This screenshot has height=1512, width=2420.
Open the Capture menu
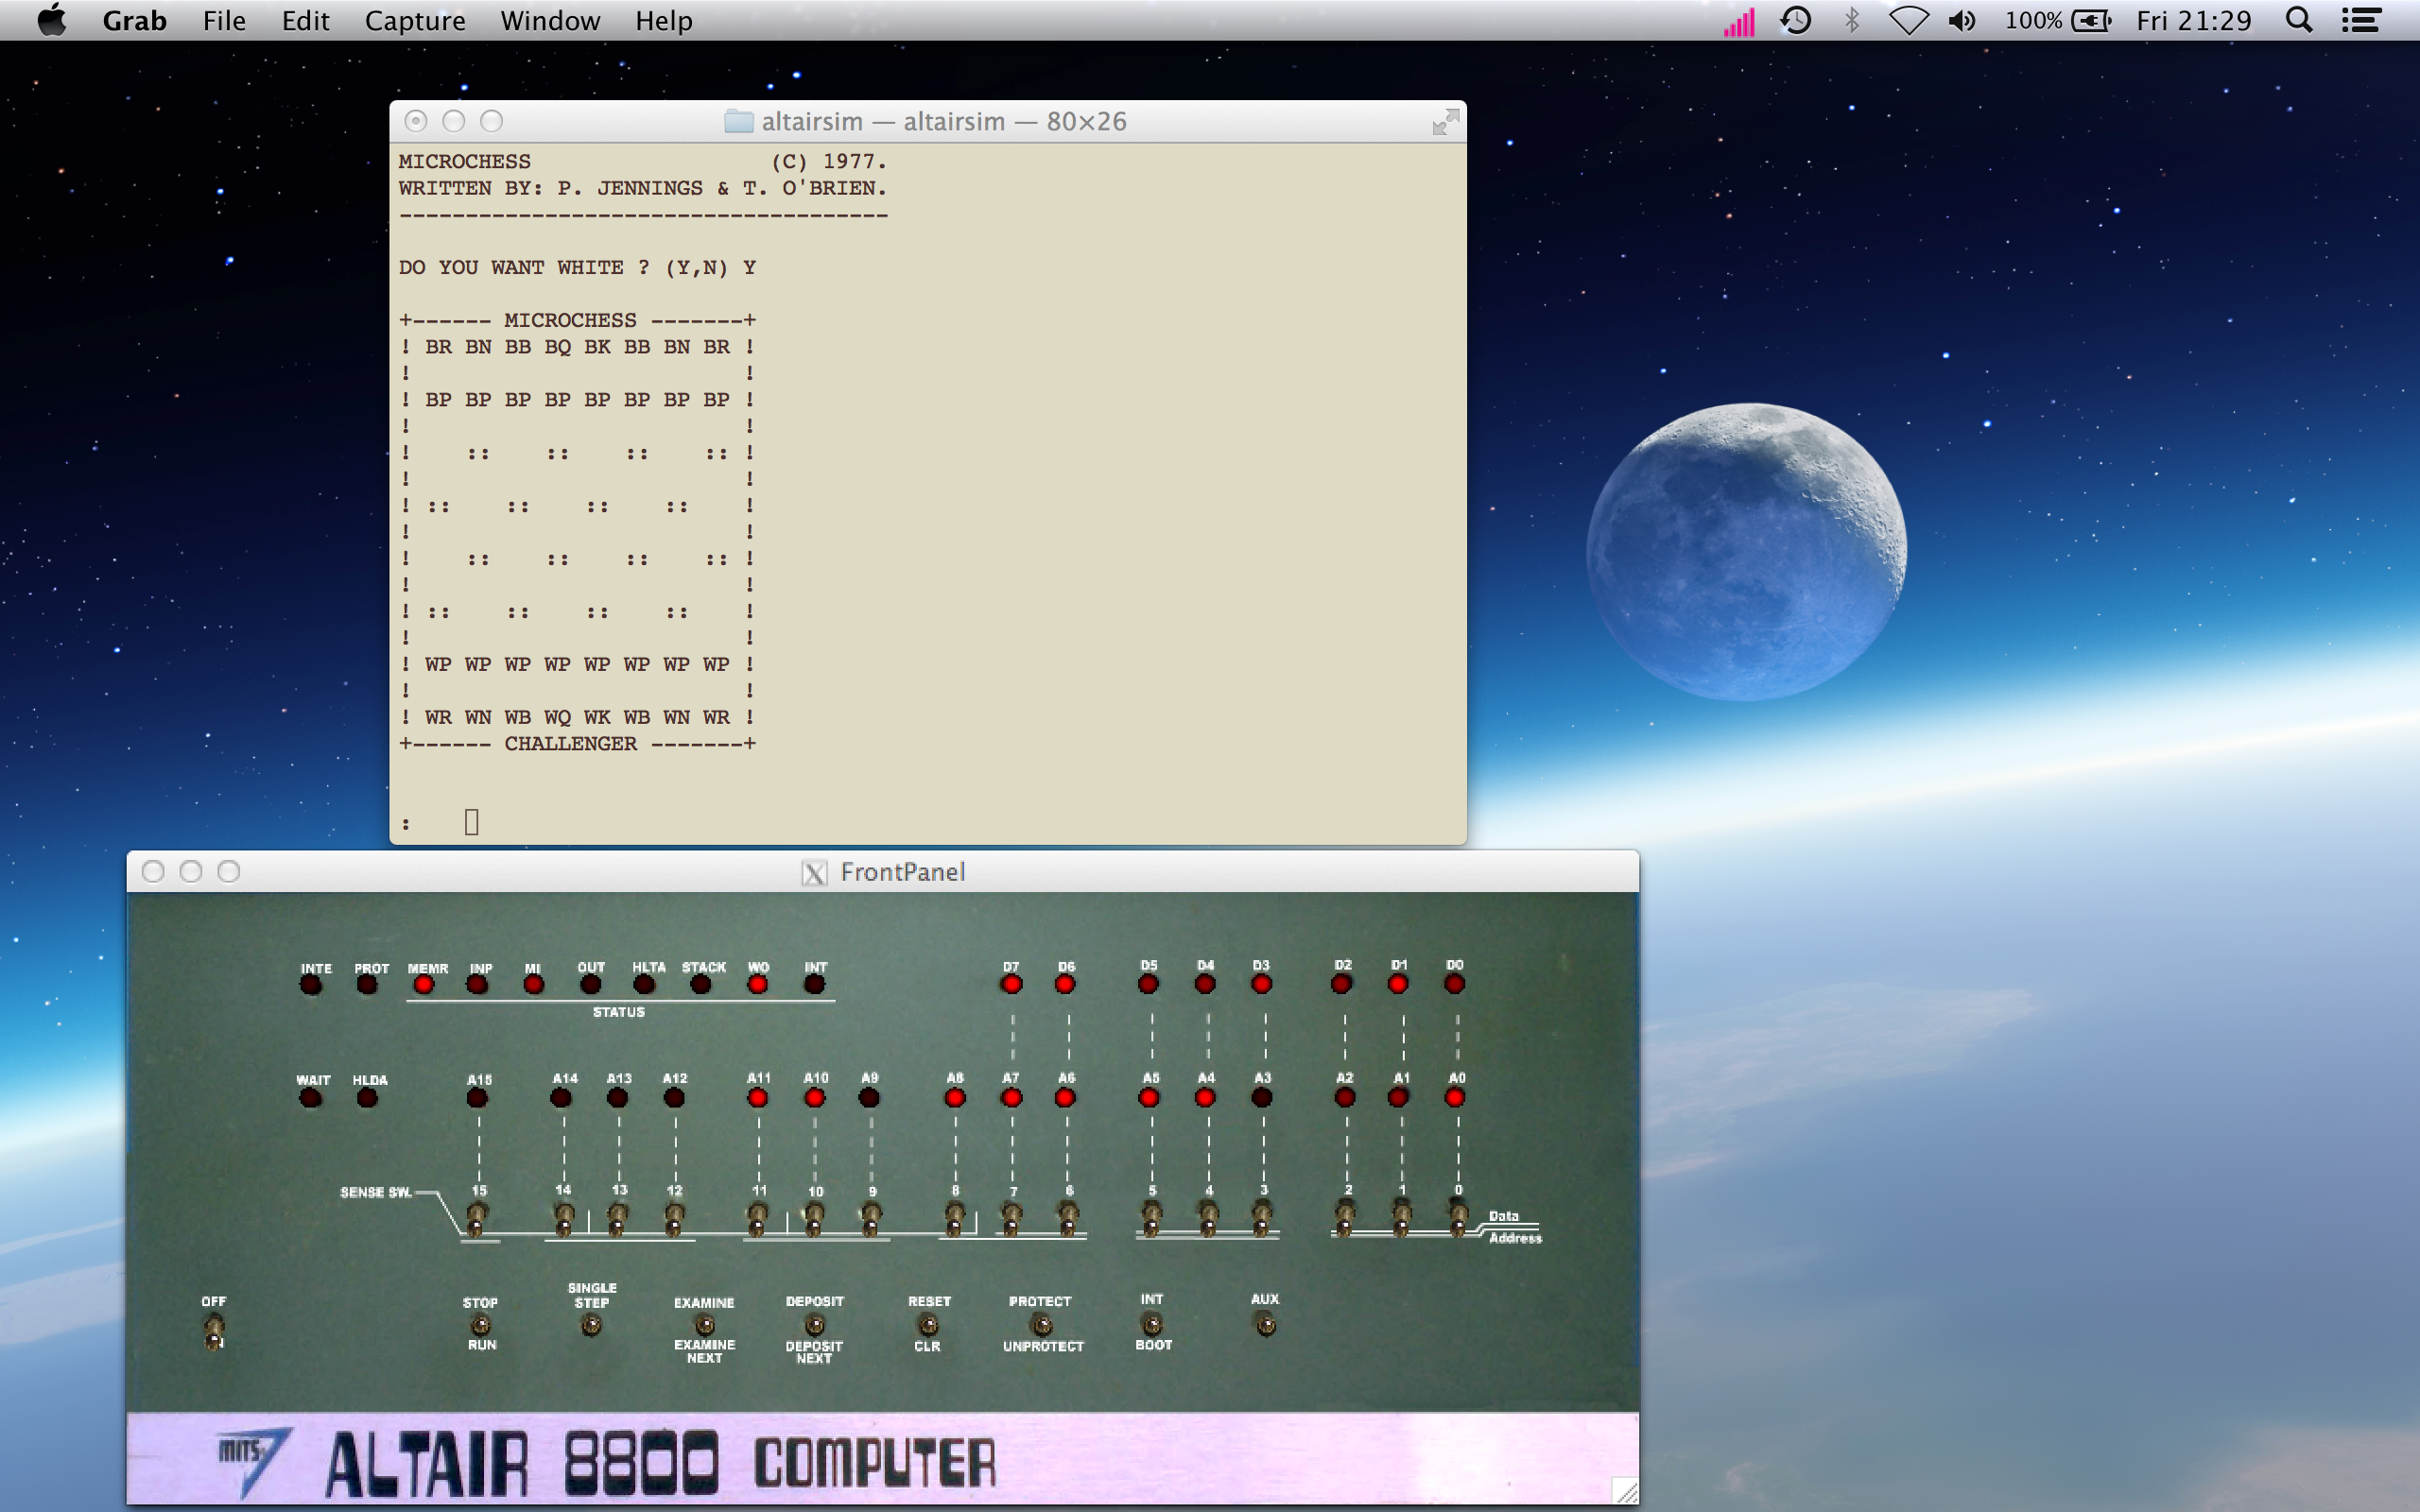point(414,20)
